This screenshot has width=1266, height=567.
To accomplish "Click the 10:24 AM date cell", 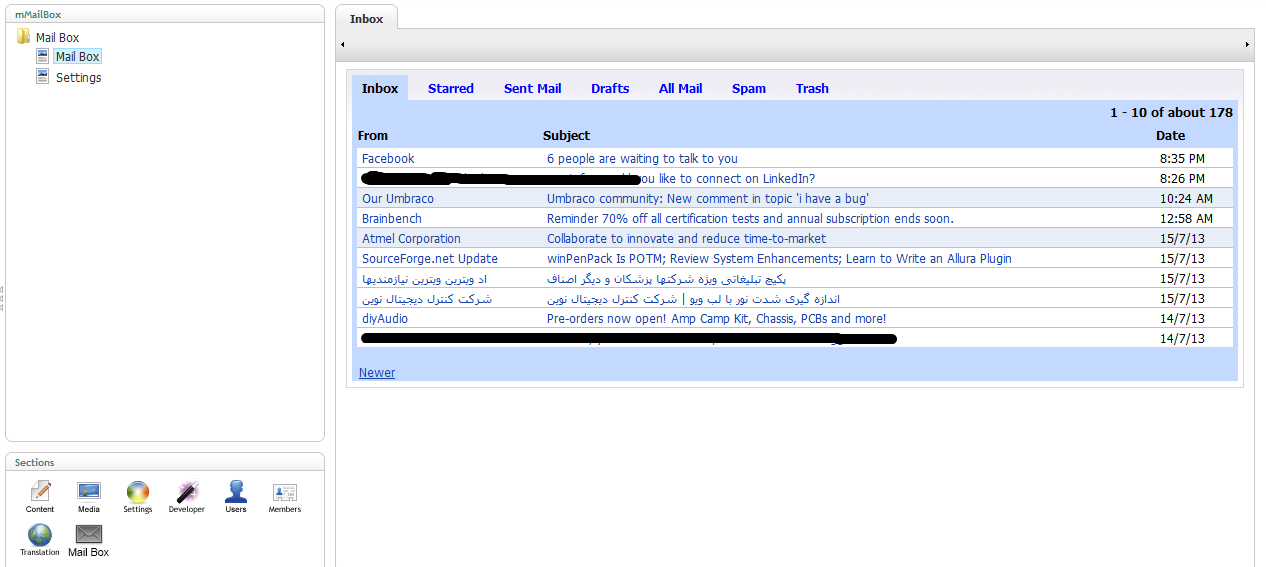I will [x=1186, y=198].
